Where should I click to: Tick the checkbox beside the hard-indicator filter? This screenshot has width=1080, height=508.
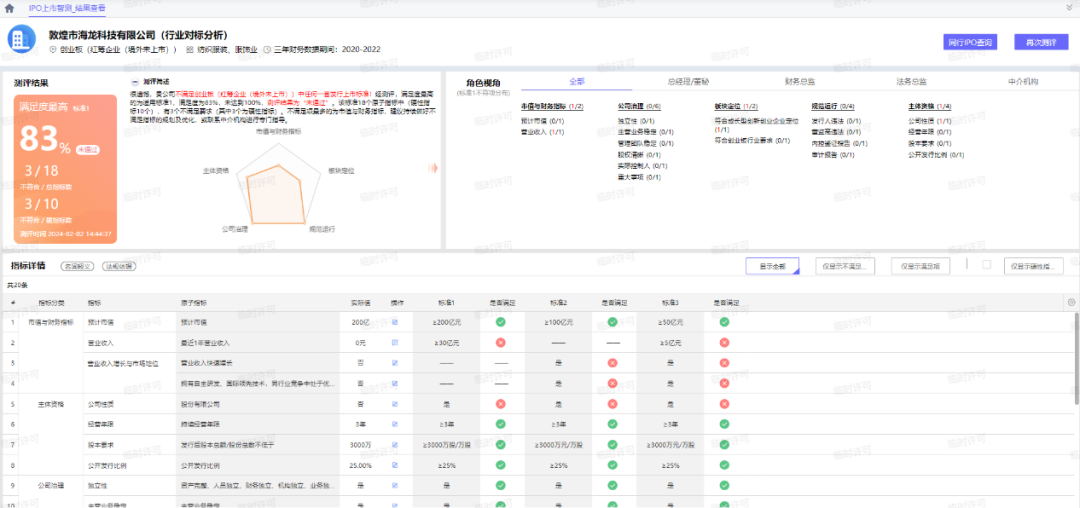(x=986, y=264)
